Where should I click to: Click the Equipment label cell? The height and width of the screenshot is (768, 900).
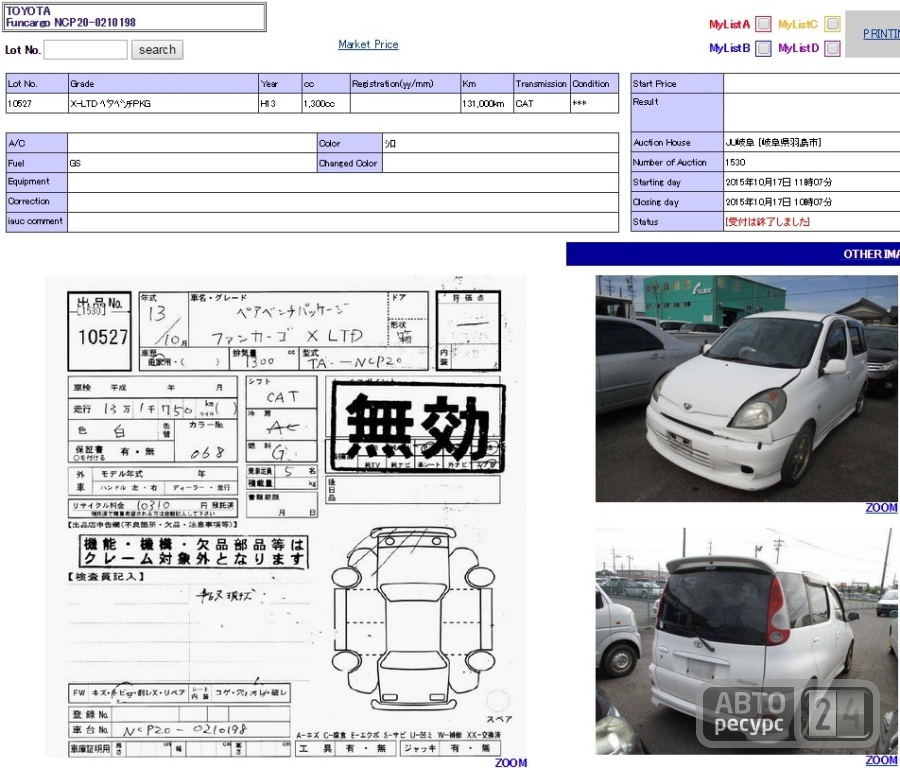click(x=37, y=183)
